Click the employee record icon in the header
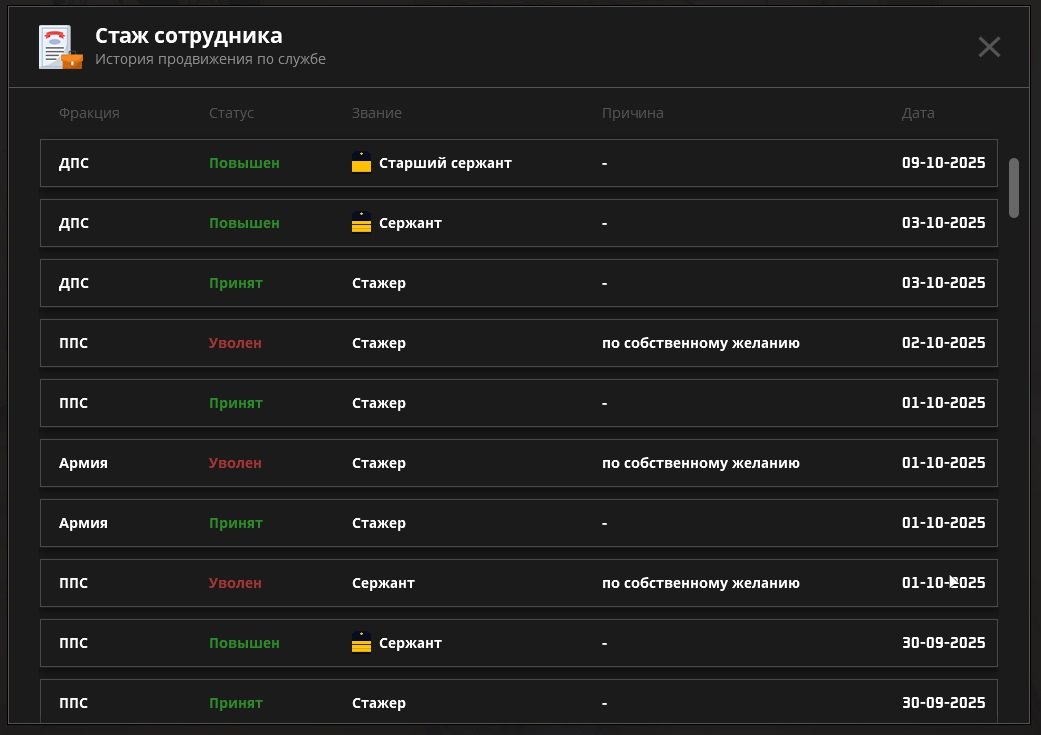 [x=60, y=47]
